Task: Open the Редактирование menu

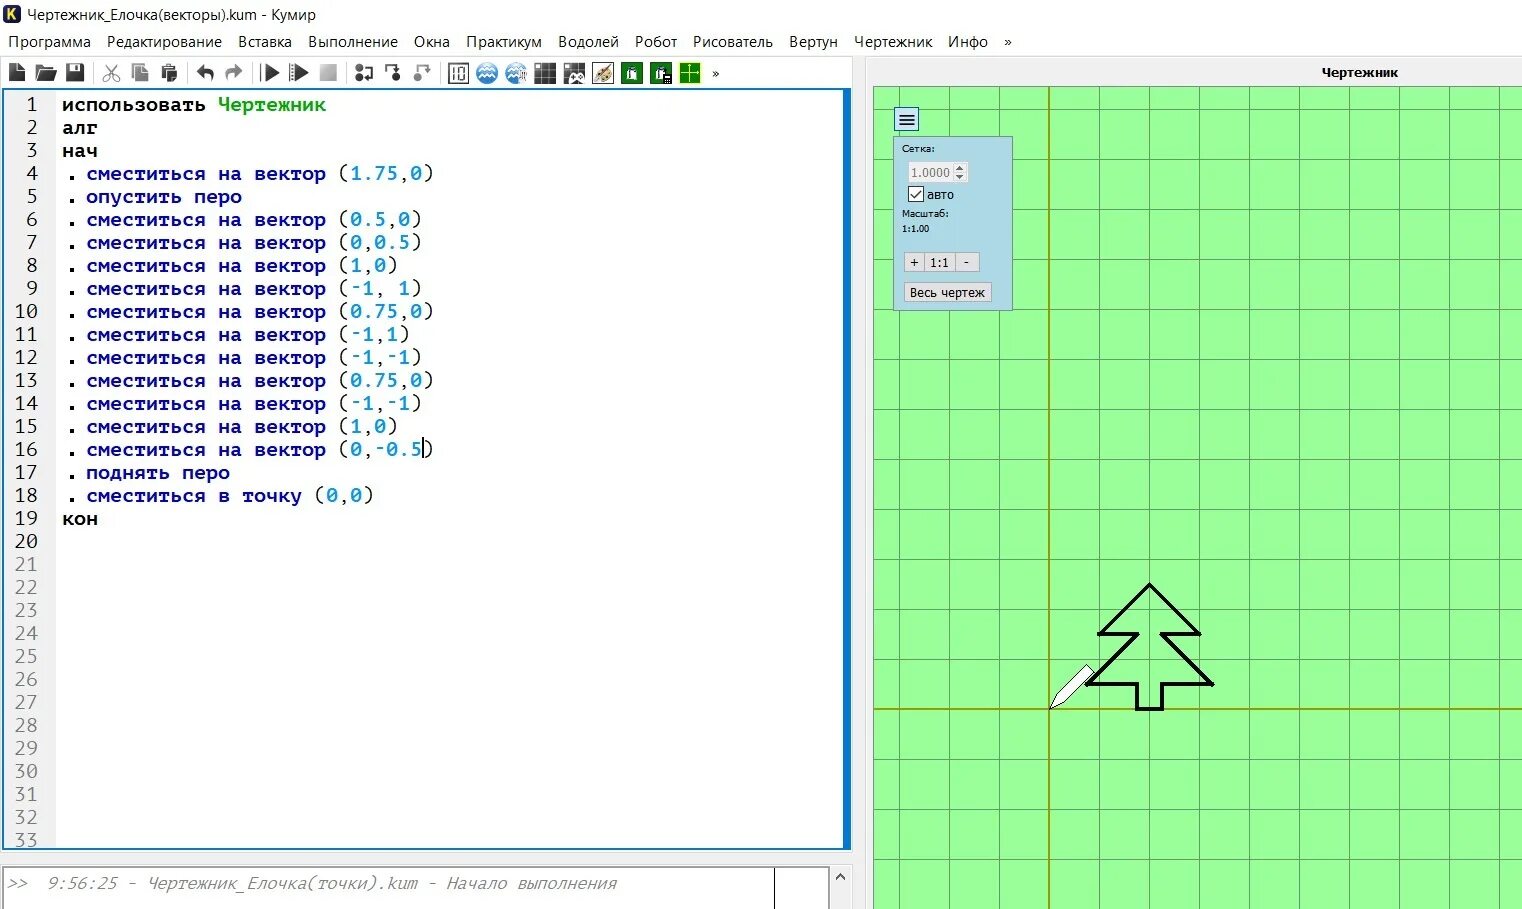Action: [x=164, y=42]
